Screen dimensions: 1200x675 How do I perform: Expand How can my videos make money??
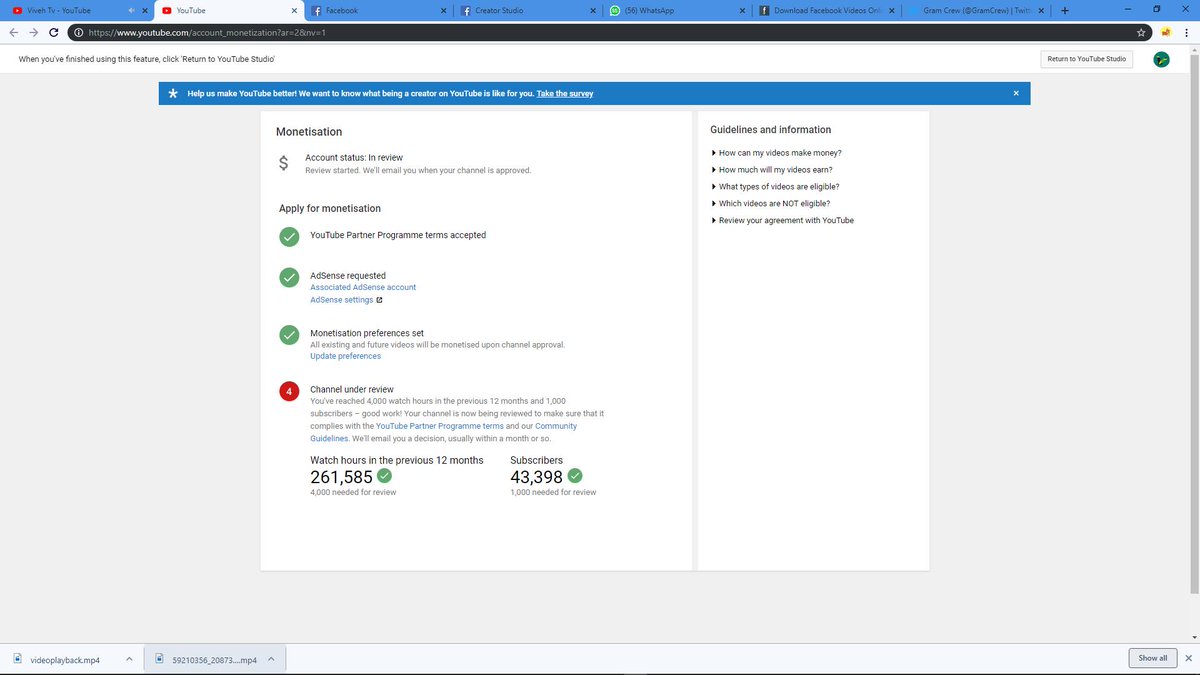tap(776, 153)
